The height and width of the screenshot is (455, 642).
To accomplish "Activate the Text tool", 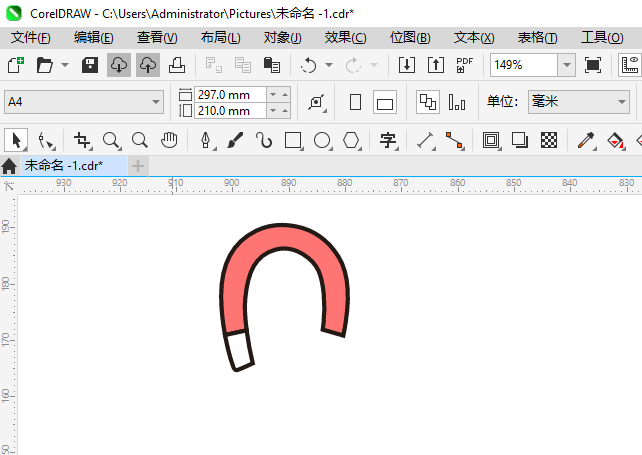I will [388, 140].
